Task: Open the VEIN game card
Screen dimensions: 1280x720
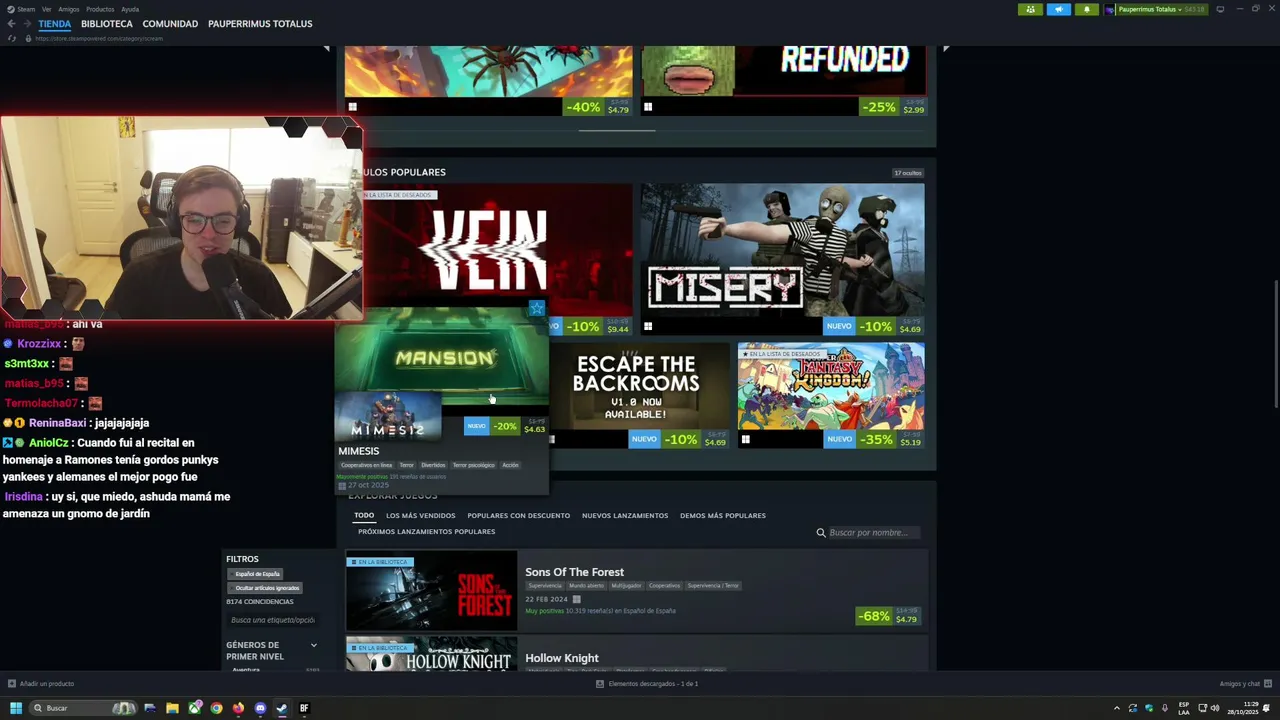Action: click(498, 249)
